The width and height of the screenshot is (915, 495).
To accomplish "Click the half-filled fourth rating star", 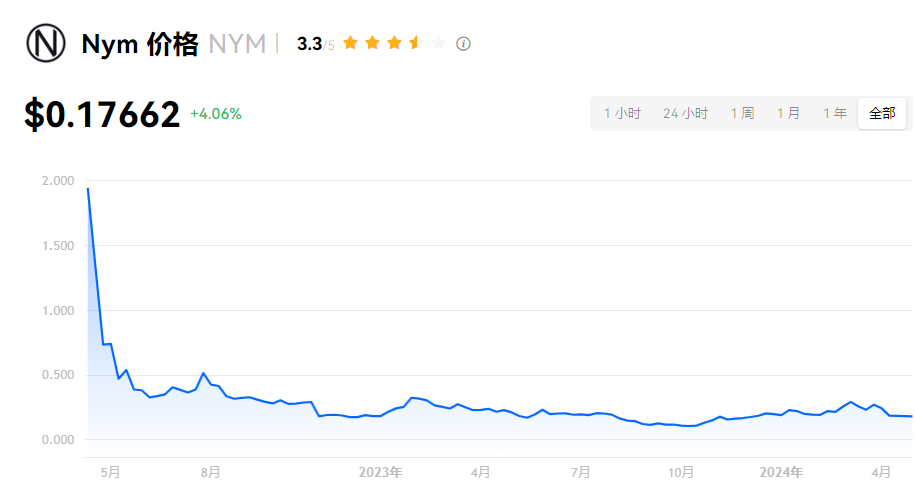I will pos(415,43).
